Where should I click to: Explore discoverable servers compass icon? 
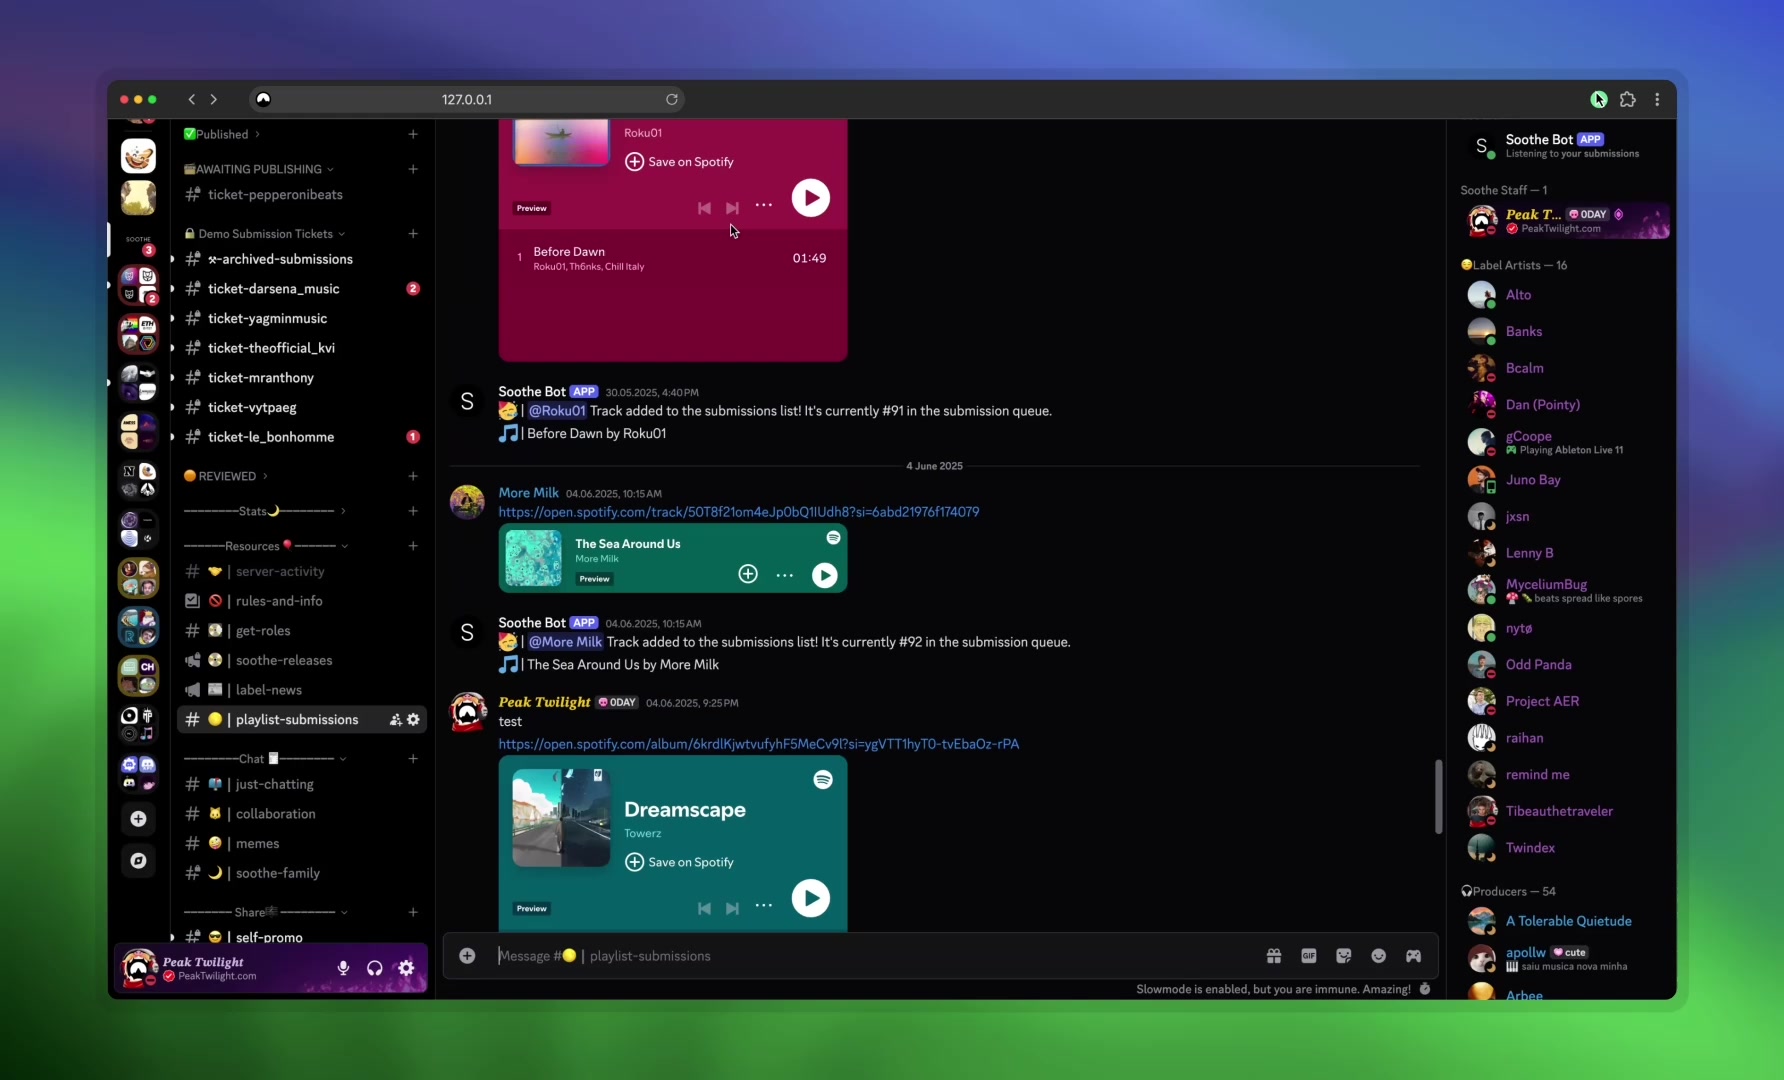(x=139, y=861)
